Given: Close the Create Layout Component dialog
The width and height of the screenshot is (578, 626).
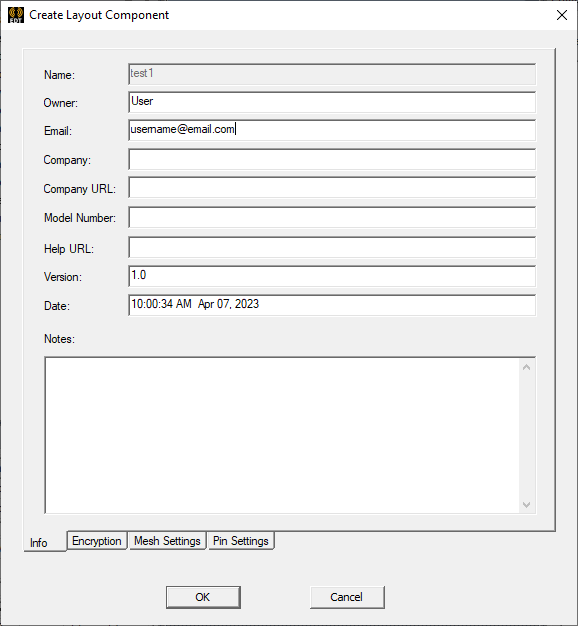Looking at the screenshot, I should point(562,15).
